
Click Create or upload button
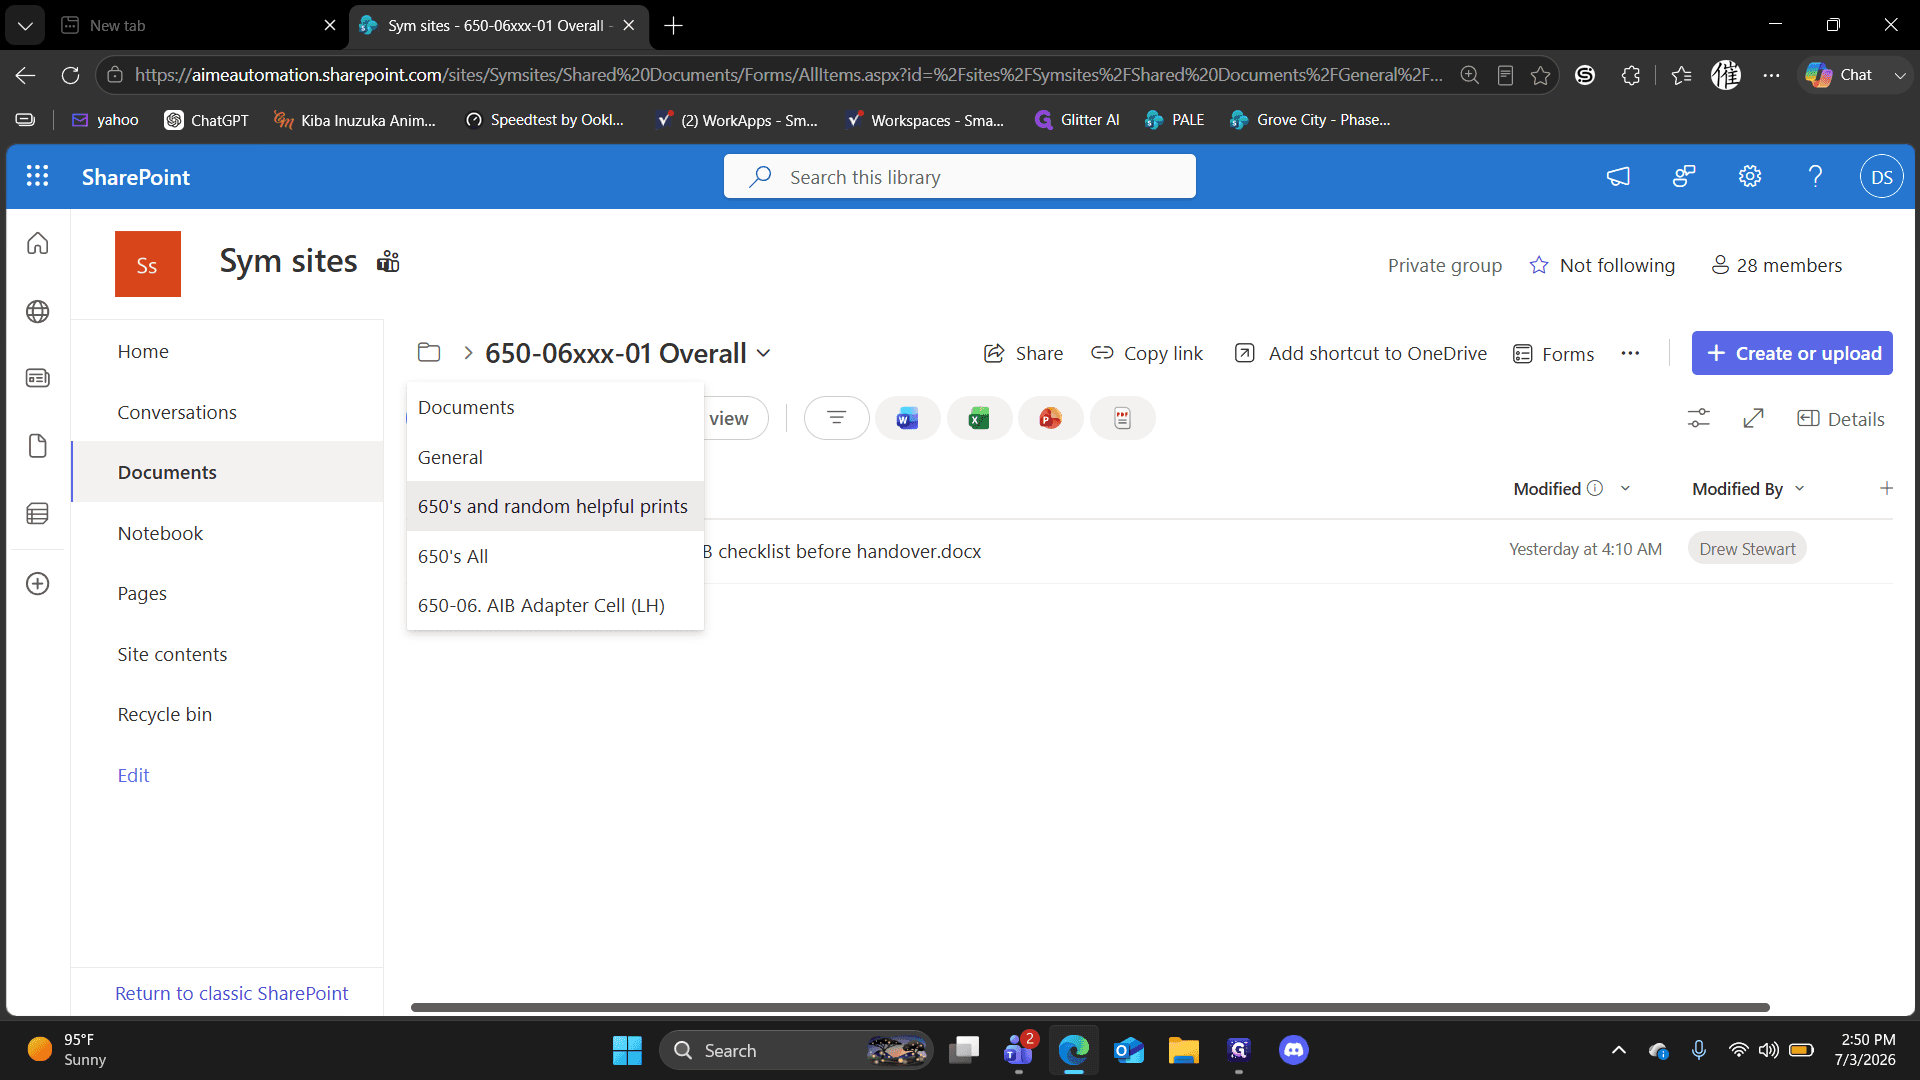coord(1792,353)
